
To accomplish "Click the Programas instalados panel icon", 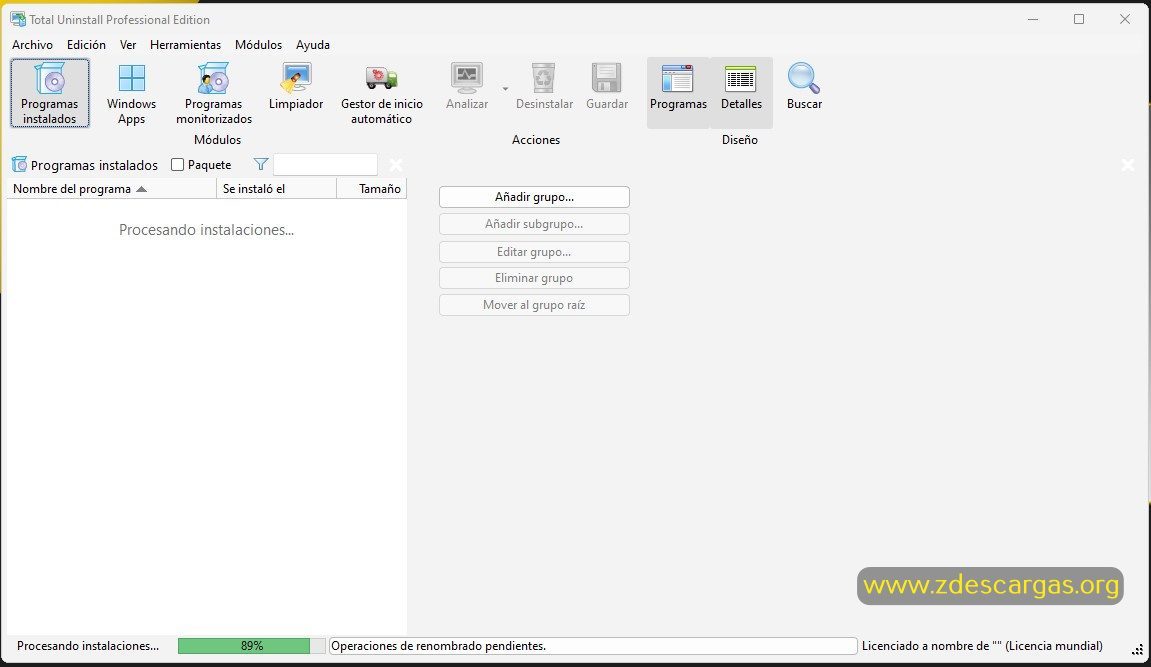I will 19,164.
